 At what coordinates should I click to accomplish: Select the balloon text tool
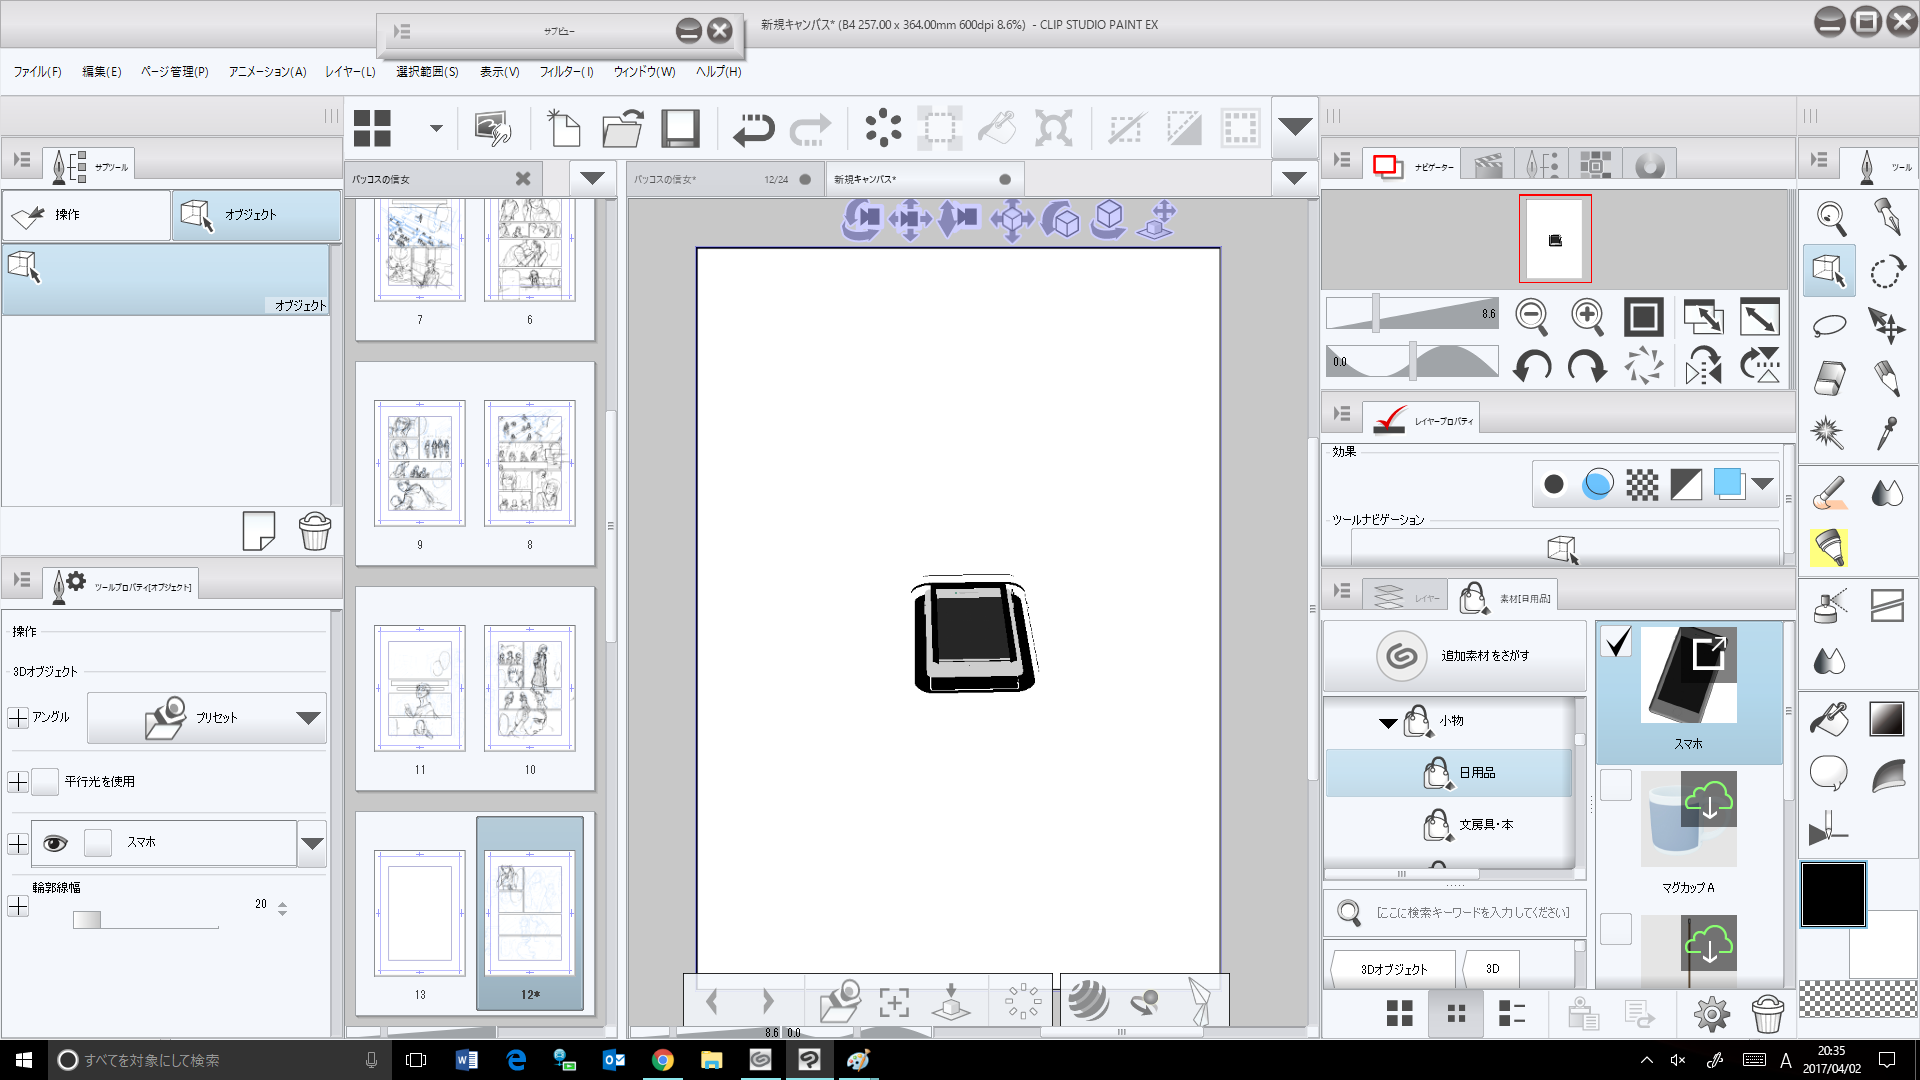tap(1828, 773)
